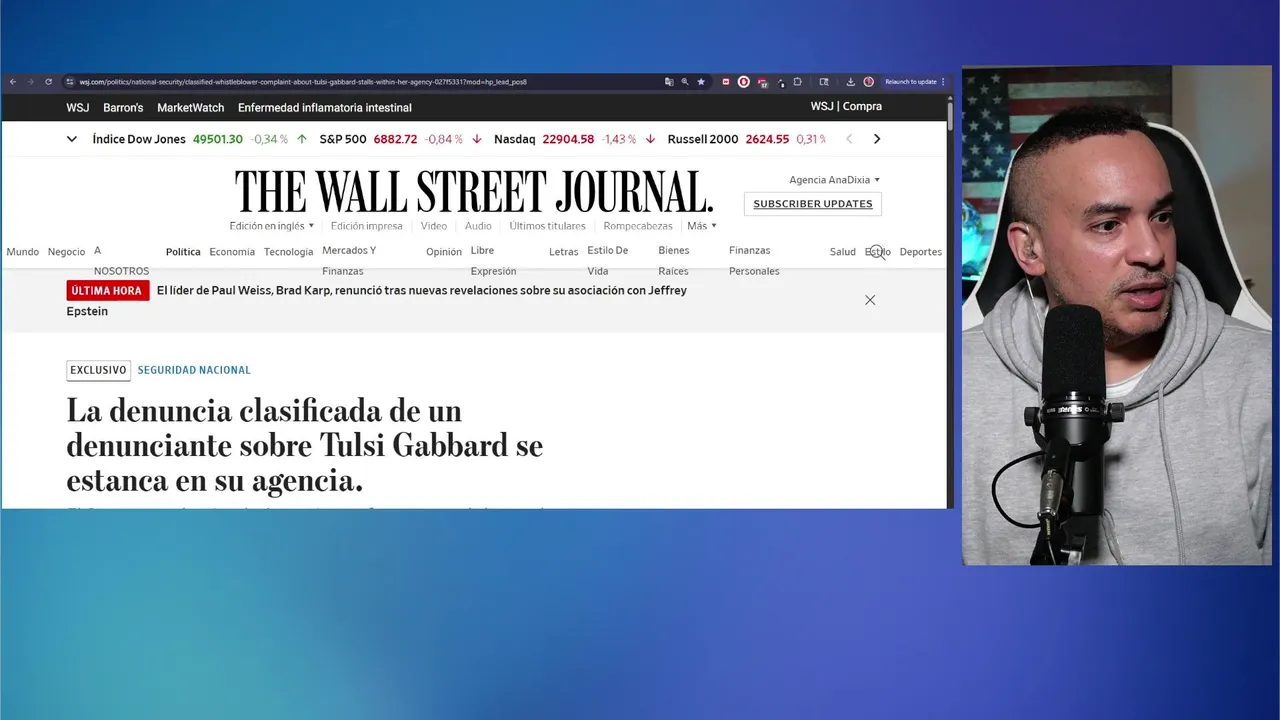Image resolution: width=1280 pixels, height=720 pixels.
Task: Select Mercados Y Finanzas in navigation
Action: pyautogui.click(x=349, y=261)
